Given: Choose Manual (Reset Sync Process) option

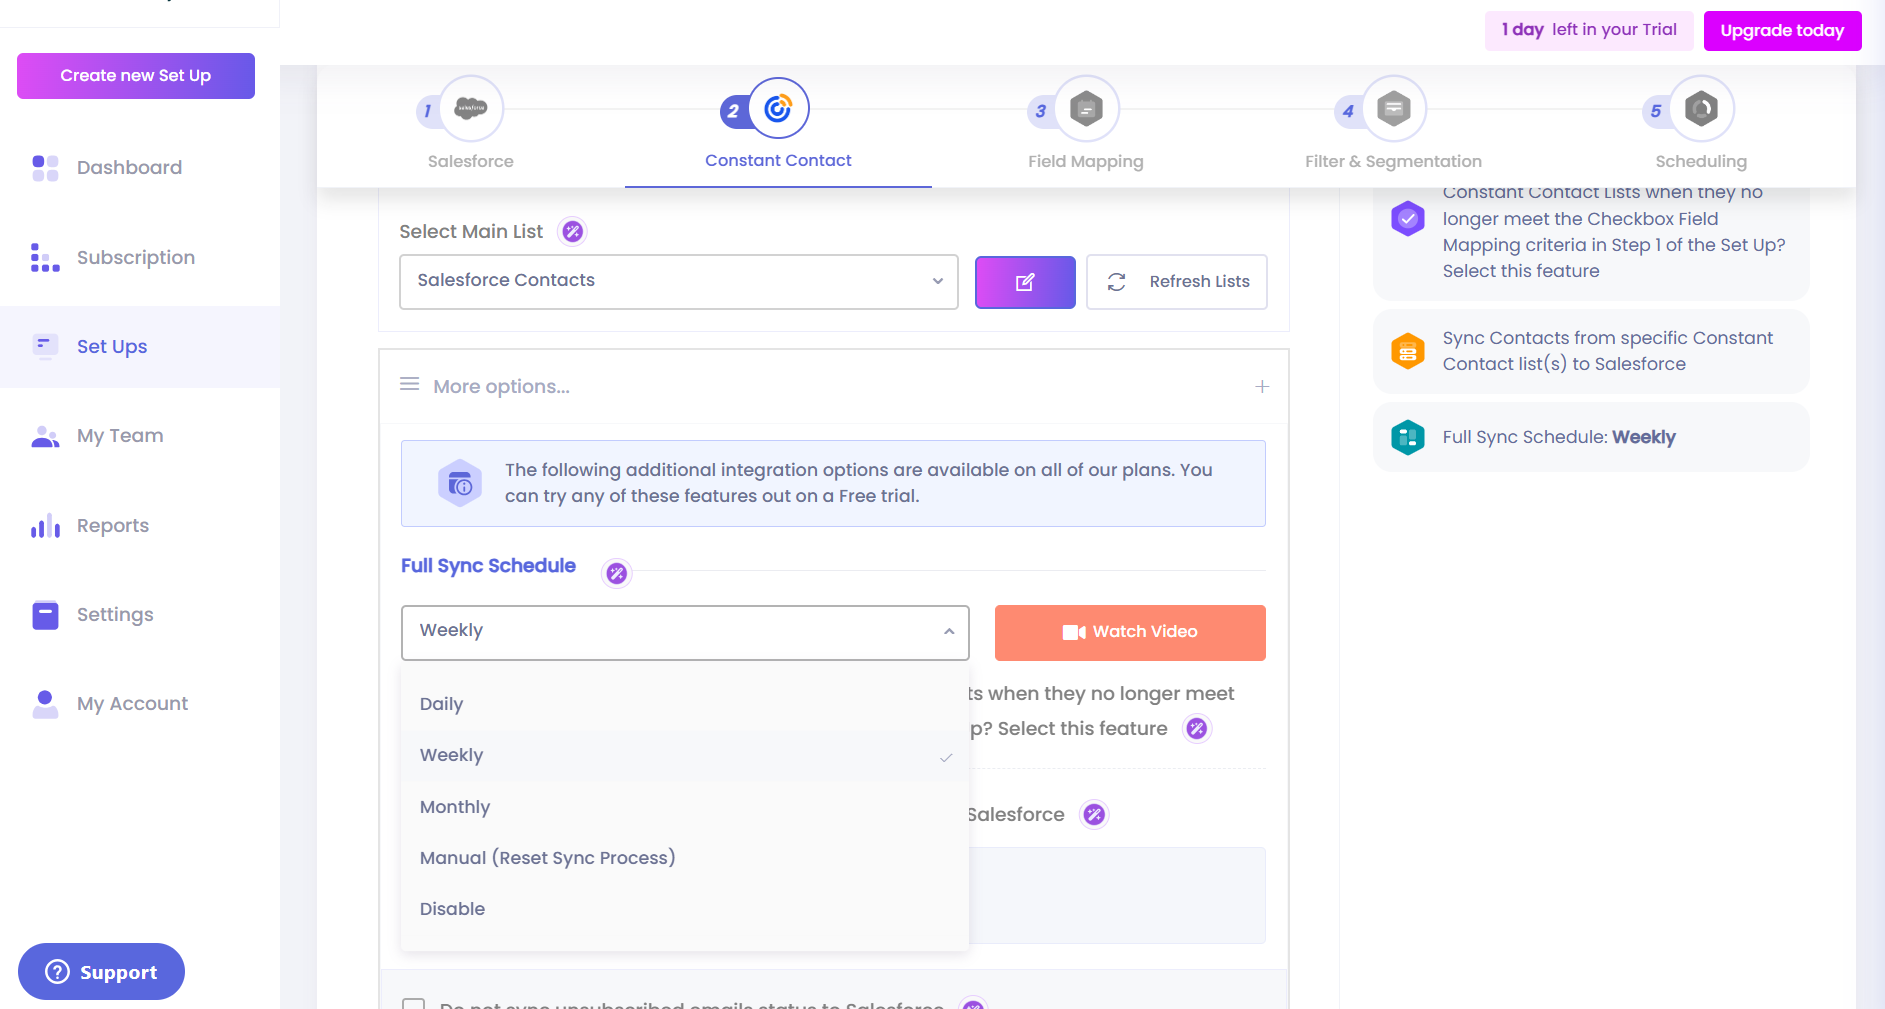Looking at the screenshot, I should [x=685, y=858].
